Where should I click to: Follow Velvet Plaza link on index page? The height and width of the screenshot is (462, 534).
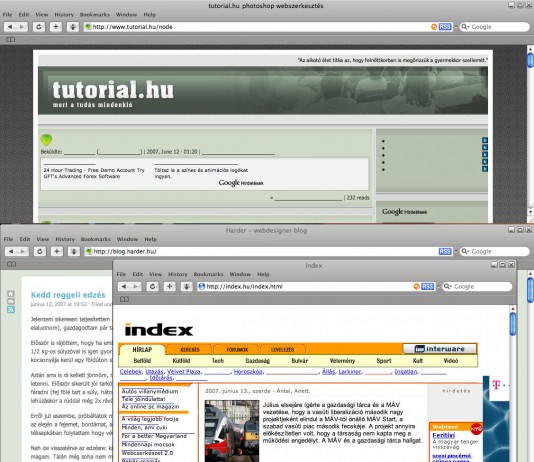coord(184,371)
